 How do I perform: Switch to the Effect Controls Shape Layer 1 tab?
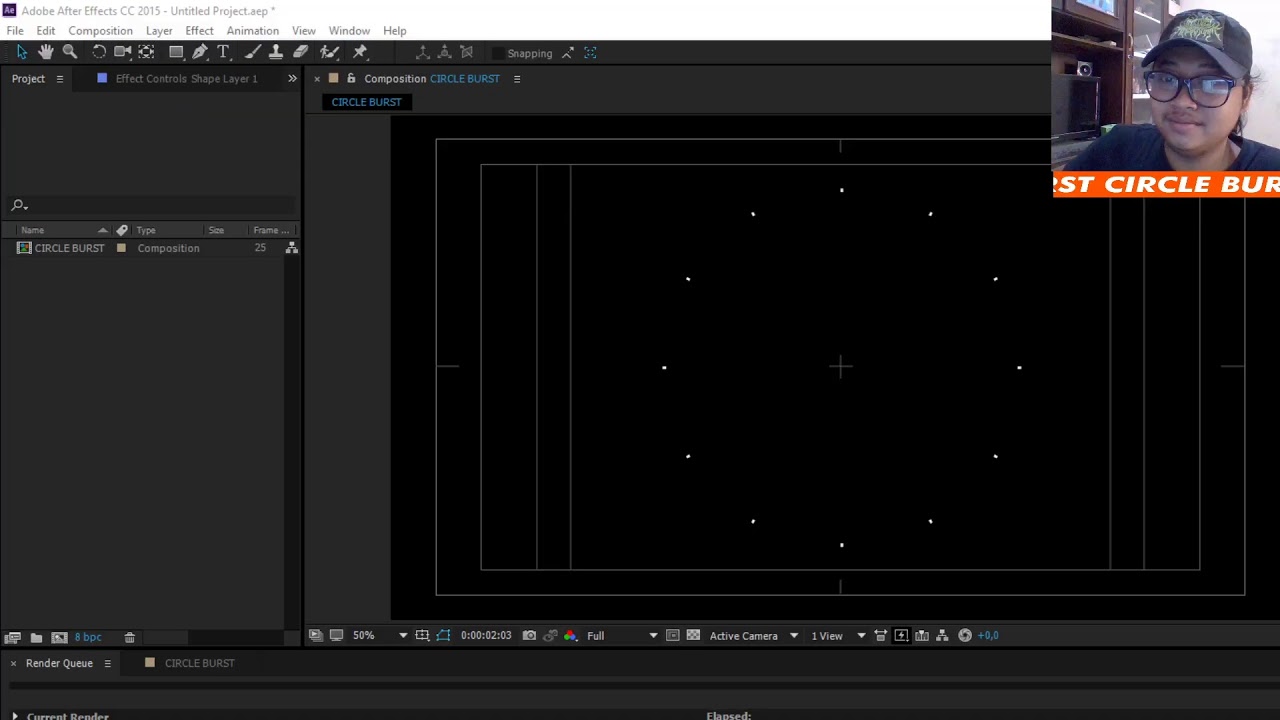[186, 78]
